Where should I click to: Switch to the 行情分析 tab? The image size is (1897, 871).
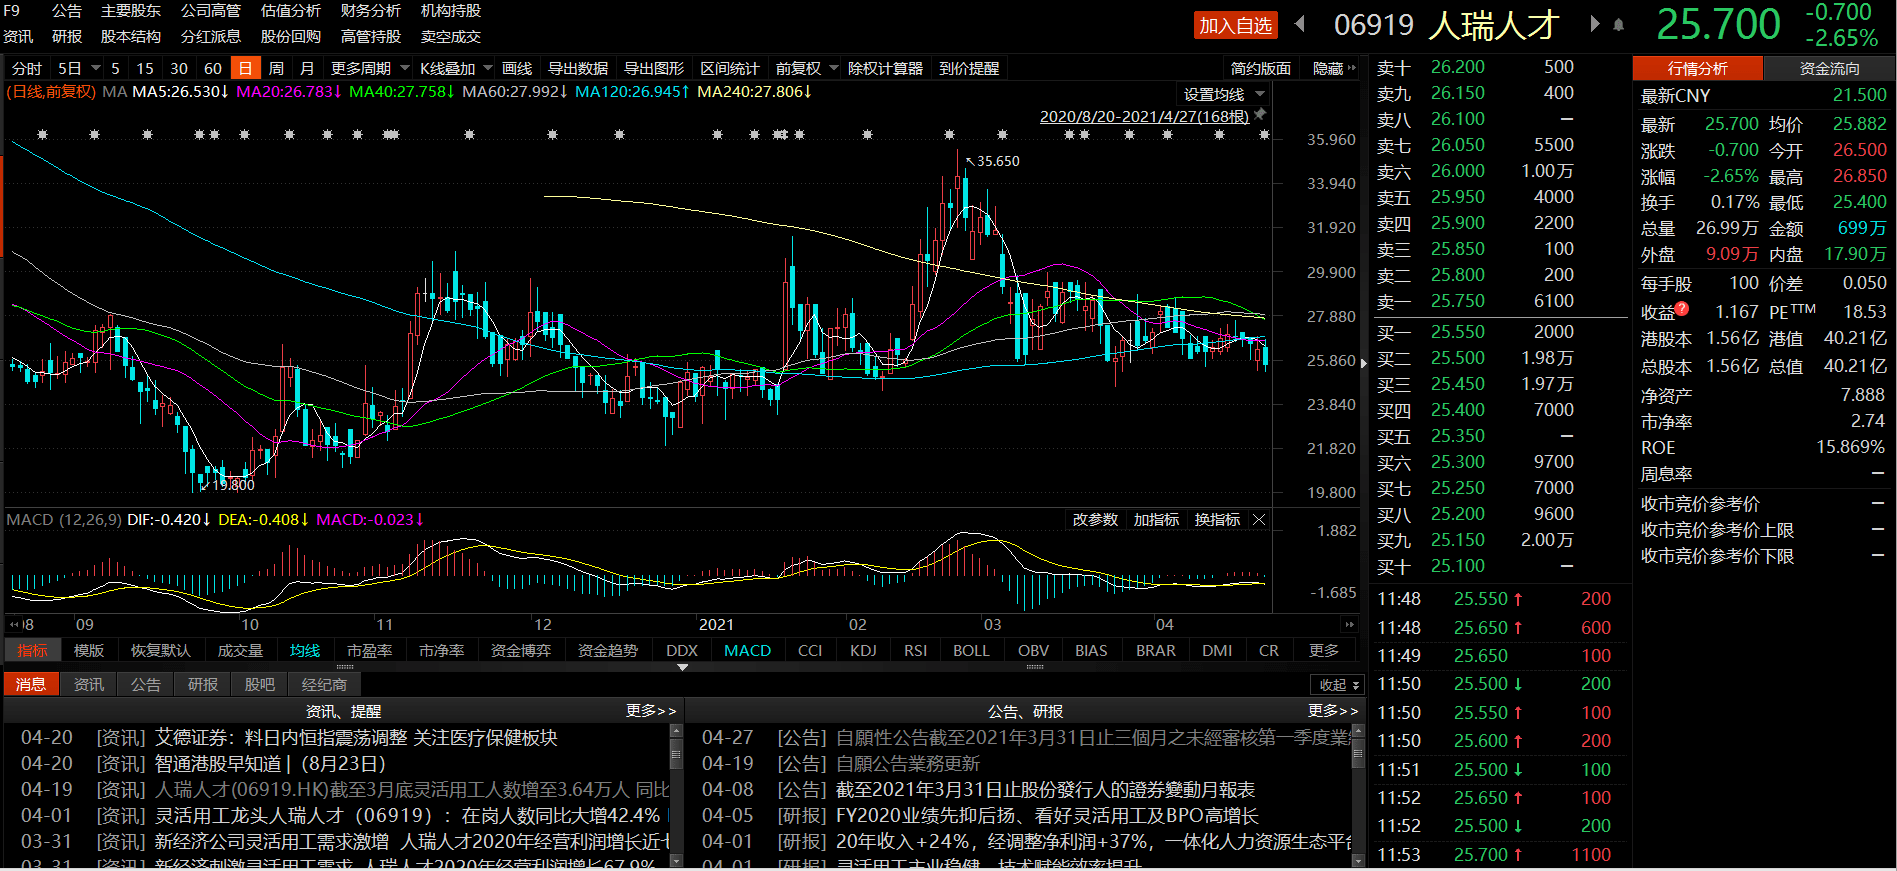(x=1698, y=68)
